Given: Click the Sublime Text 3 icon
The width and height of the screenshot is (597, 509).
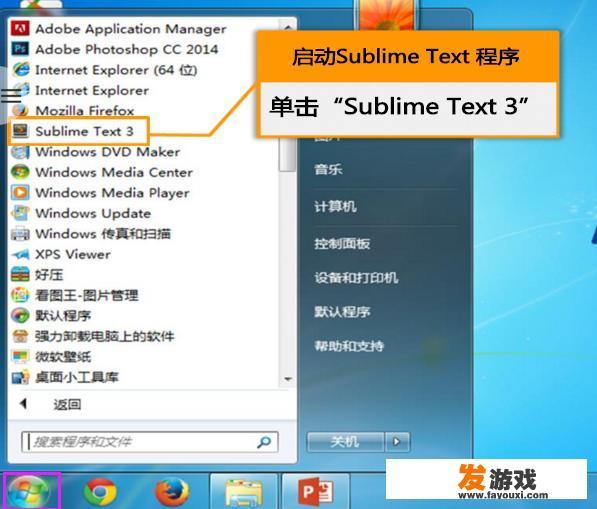Looking at the screenshot, I should tap(20, 131).
